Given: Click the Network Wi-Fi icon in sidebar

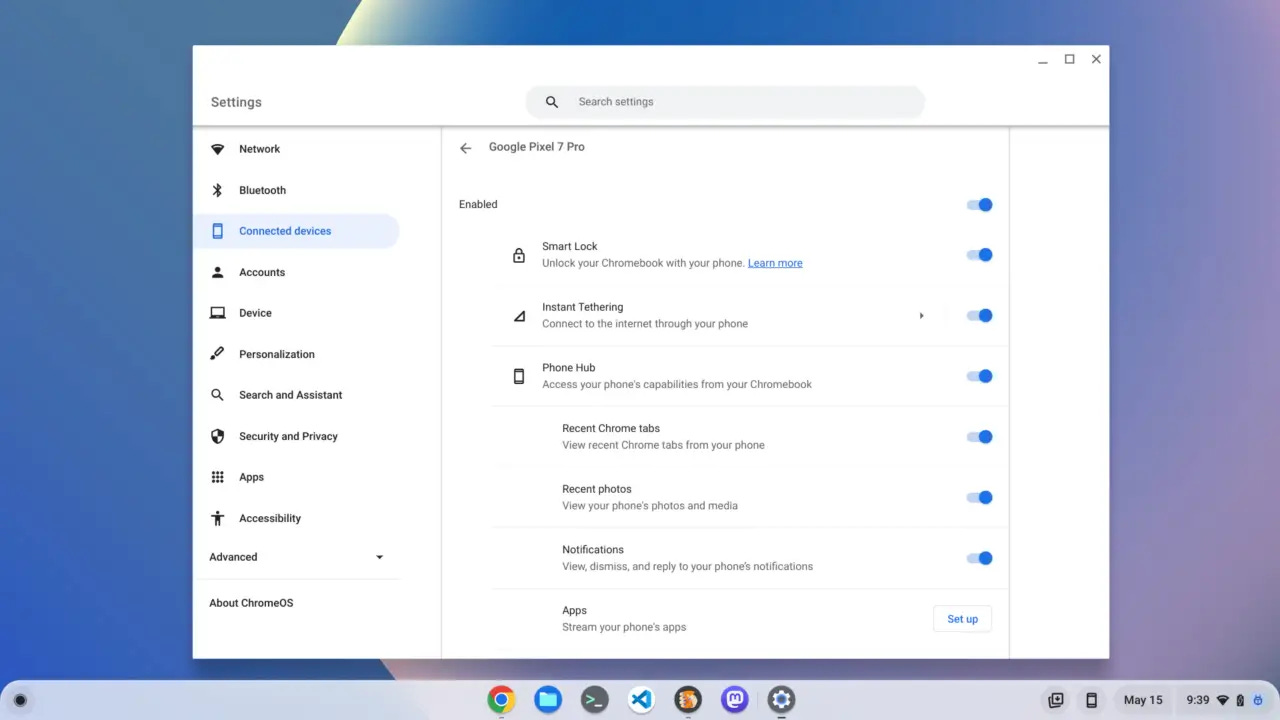Looking at the screenshot, I should [217, 149].
